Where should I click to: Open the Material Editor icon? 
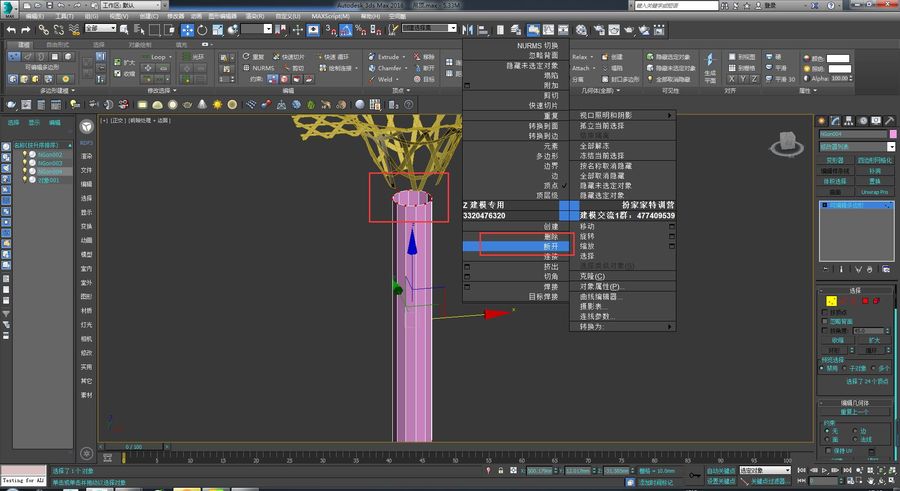tap(581, 30)
